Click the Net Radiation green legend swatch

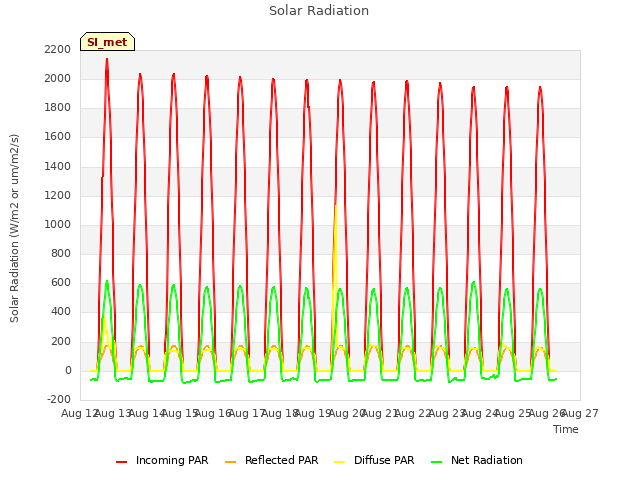click(x=437, y=462)
